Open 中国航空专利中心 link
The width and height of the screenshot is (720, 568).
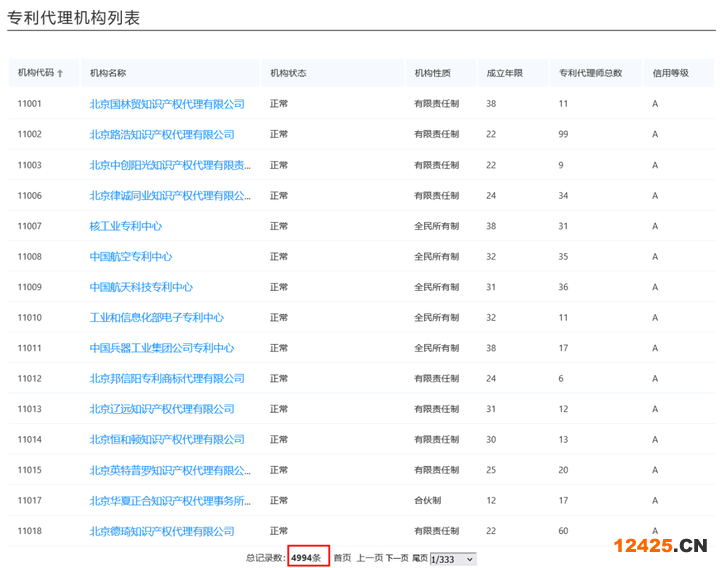click(131, 256)
